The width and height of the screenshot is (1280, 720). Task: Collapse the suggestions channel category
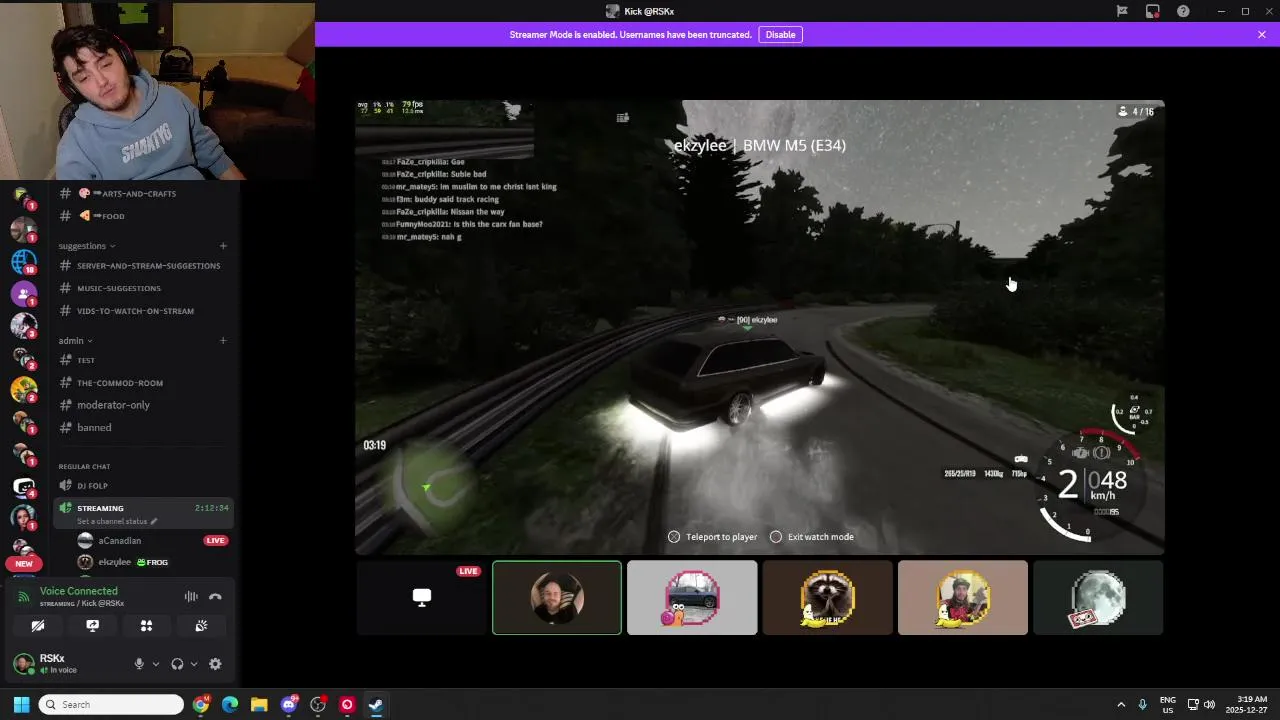[87, 246]
